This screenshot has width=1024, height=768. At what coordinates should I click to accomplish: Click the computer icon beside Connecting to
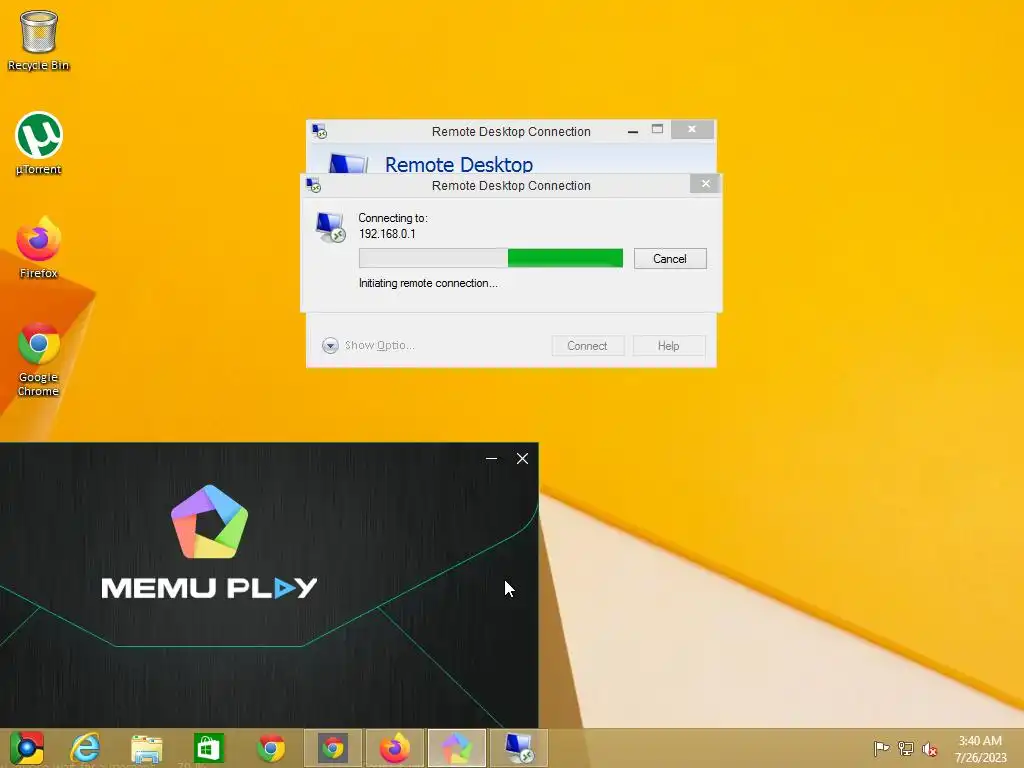click(330, 227)
